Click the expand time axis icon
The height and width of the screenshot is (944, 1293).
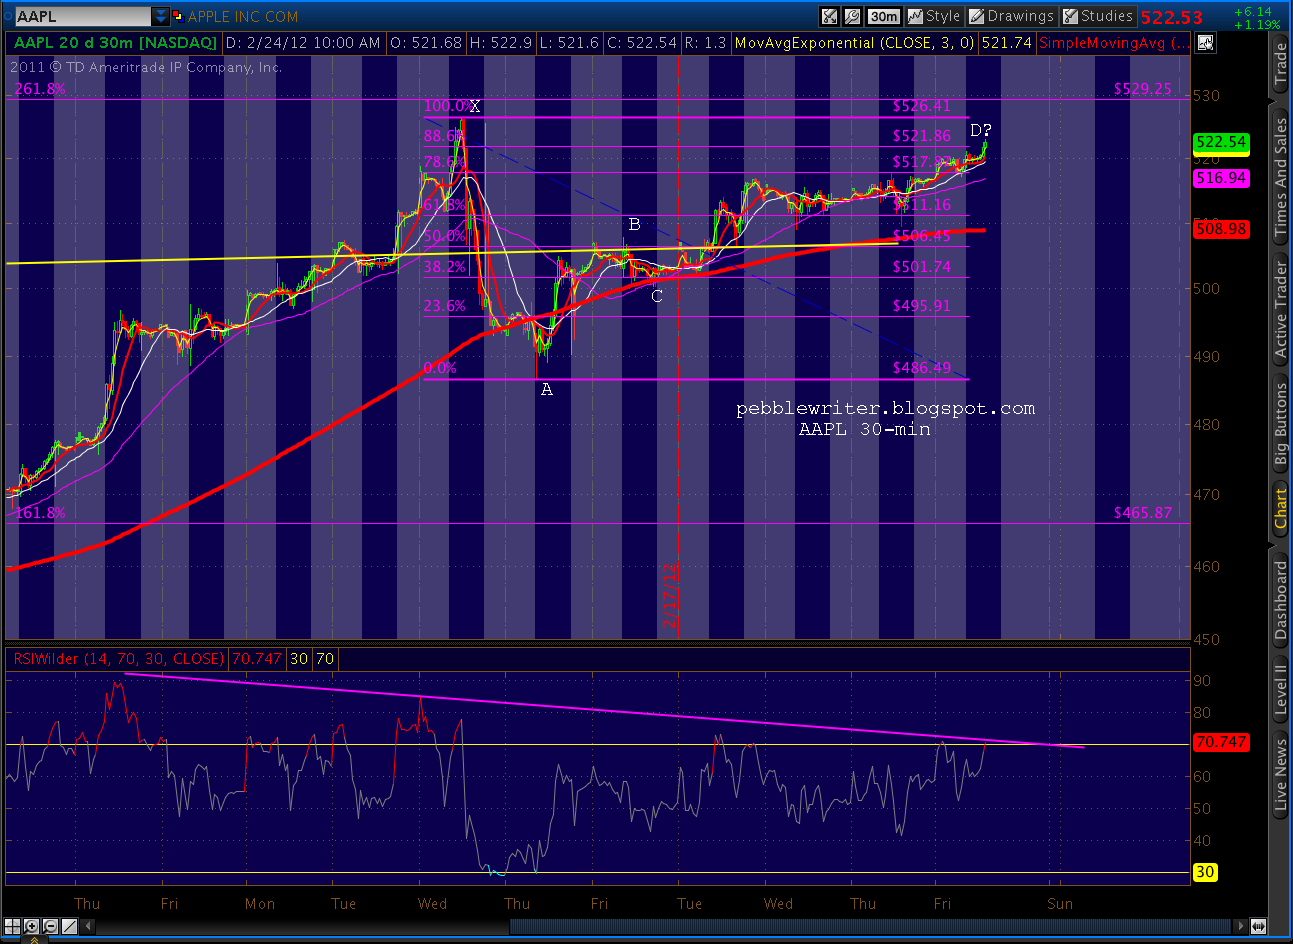coord(1258,926)
